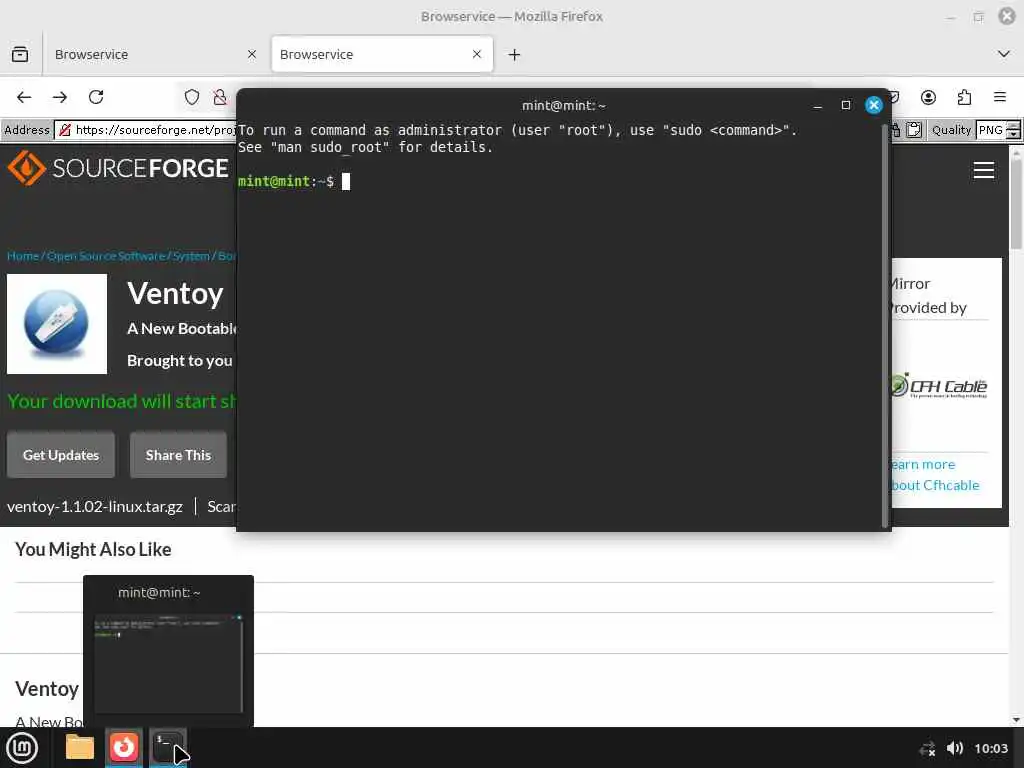Click the terminal window scrollbar
Viewport: 1024px width, 768px height.
(x=885, y=325)
